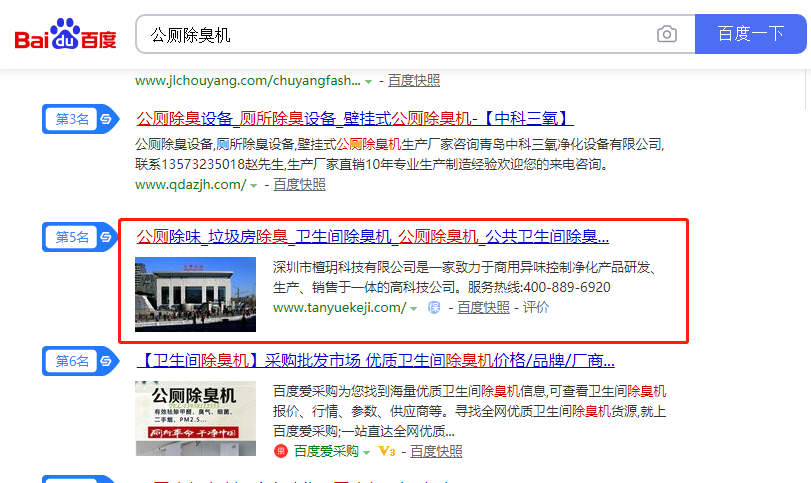Click the 第5名 rank badge
The width and height of the screenshot is (811, 483).
(x=81, y=237)
